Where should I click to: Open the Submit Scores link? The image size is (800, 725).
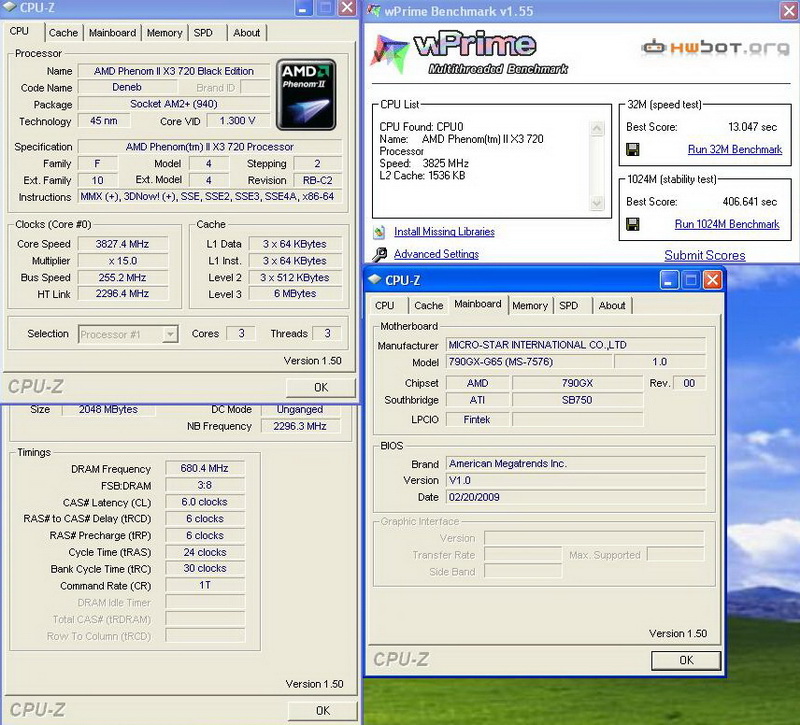click(x=705, y=255)
